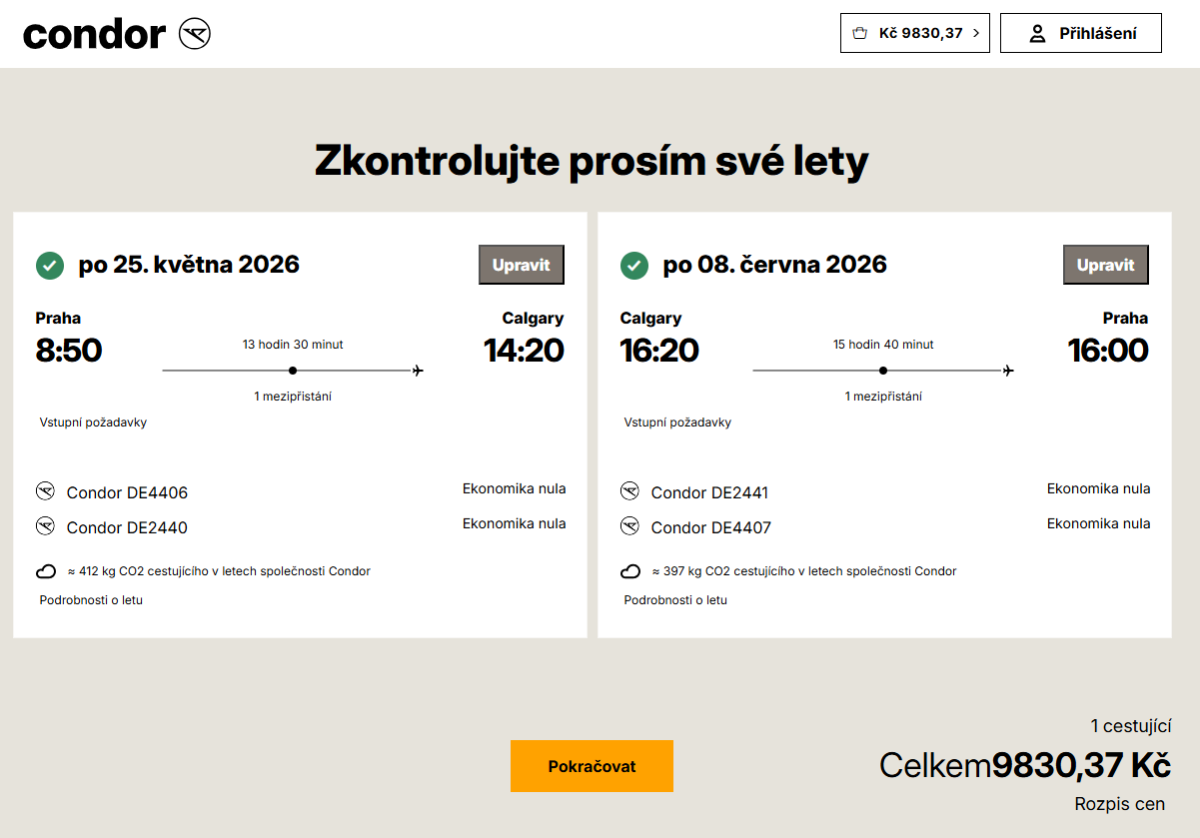Click the green checkmark for 08. června flight

[x=634, y=265]
